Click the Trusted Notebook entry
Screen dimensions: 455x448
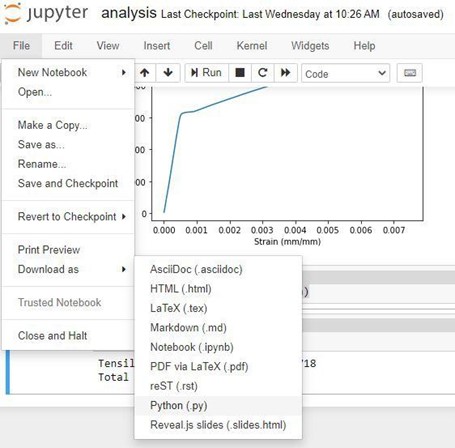tap(68, 302)
